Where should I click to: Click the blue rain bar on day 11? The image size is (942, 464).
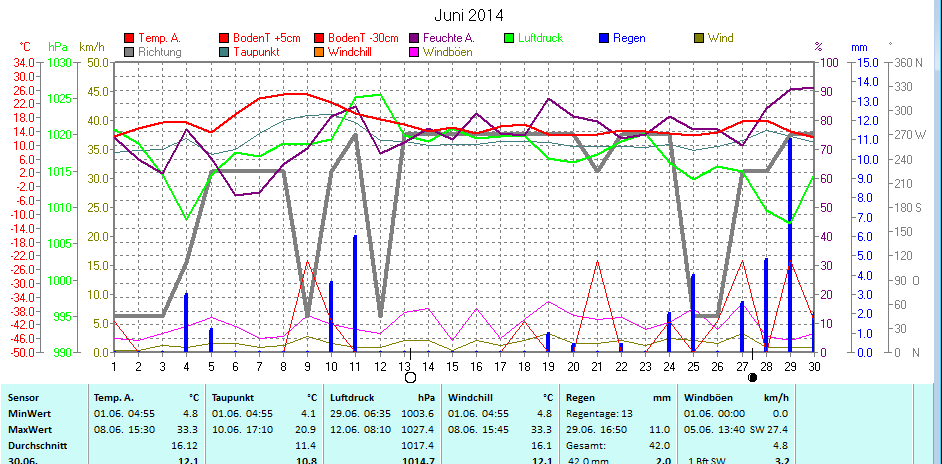point(355,293)
